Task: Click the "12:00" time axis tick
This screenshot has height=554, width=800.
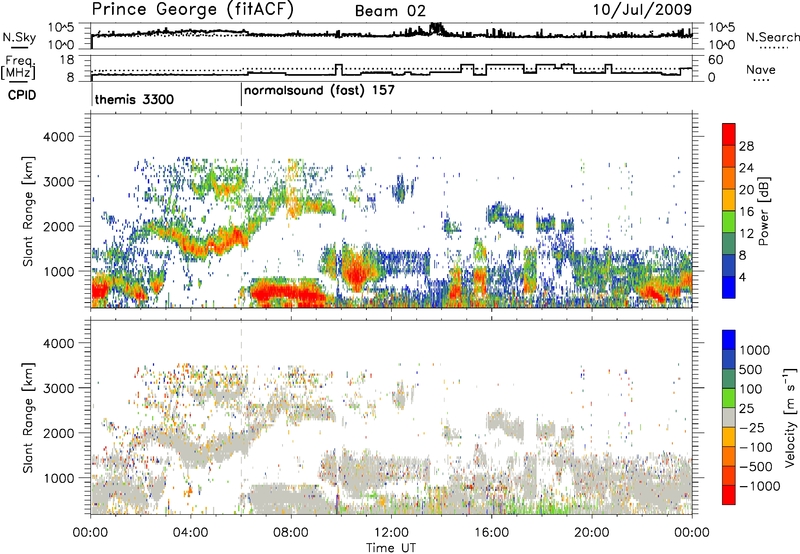Action: (391, 533)
